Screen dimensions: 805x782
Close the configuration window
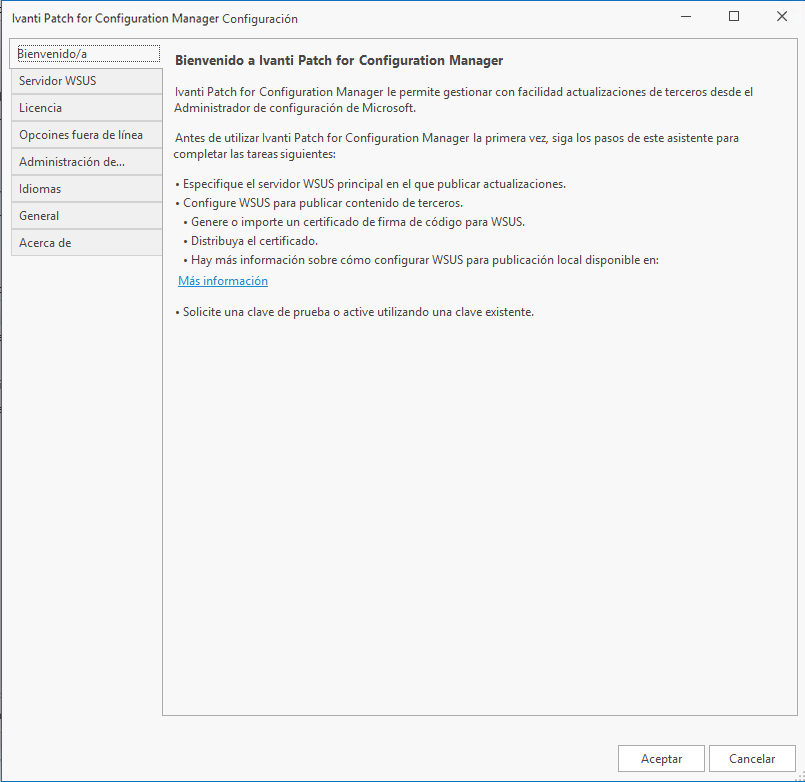[781, 16]
